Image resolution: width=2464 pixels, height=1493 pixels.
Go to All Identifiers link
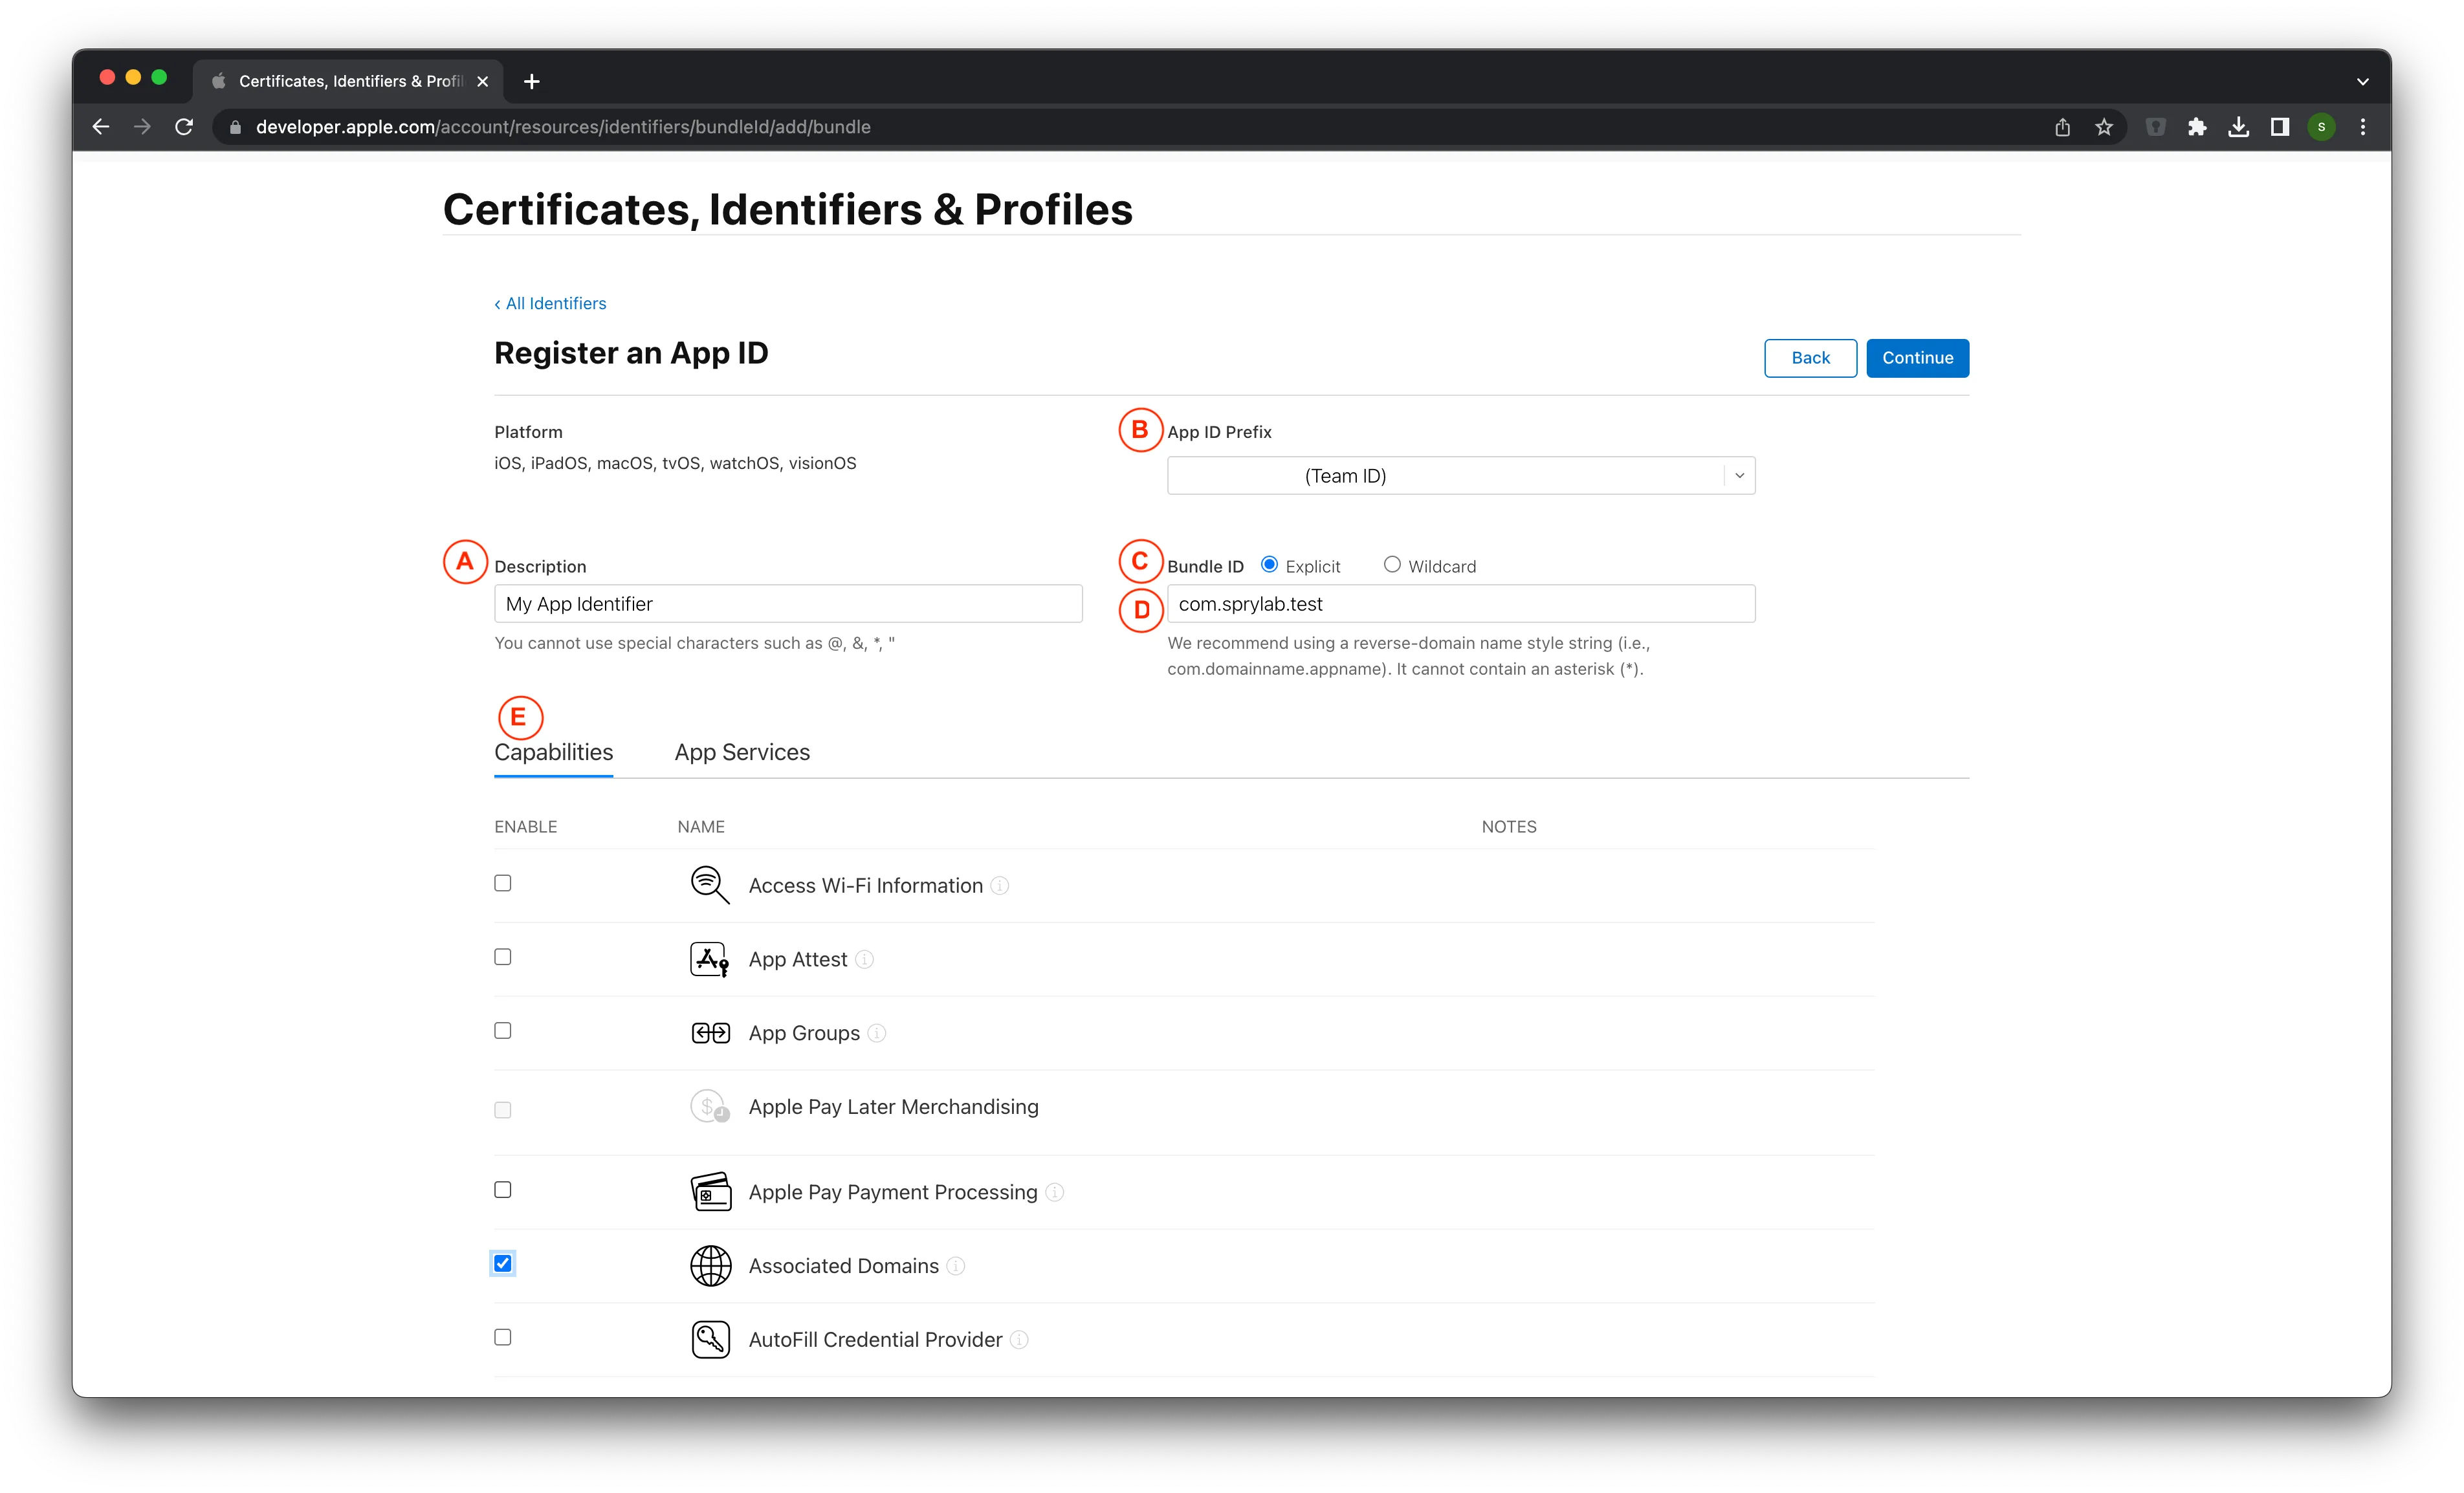pos(550,304)
